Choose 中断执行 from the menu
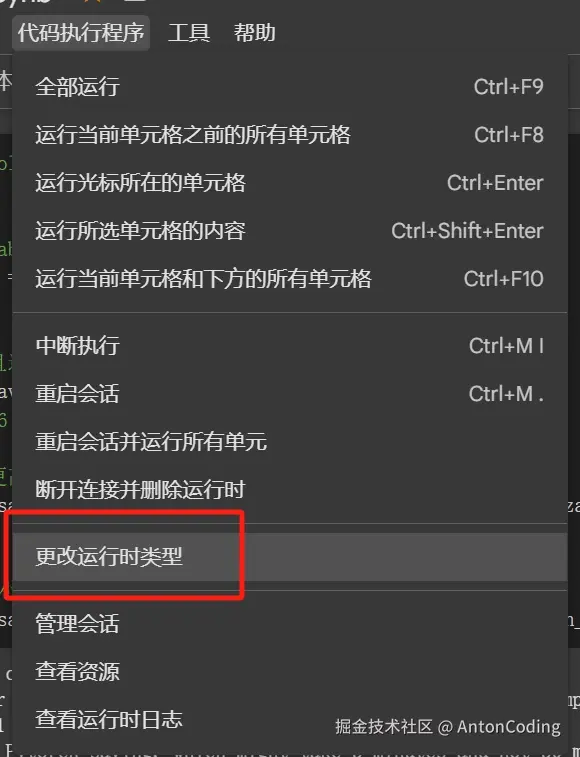Screen dimensions: 580x757 [x=290, y=346]
